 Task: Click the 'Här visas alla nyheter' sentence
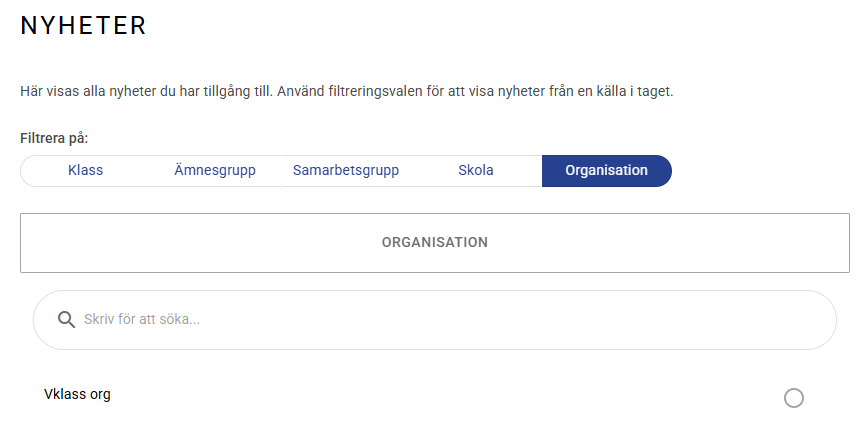[146, 91]
